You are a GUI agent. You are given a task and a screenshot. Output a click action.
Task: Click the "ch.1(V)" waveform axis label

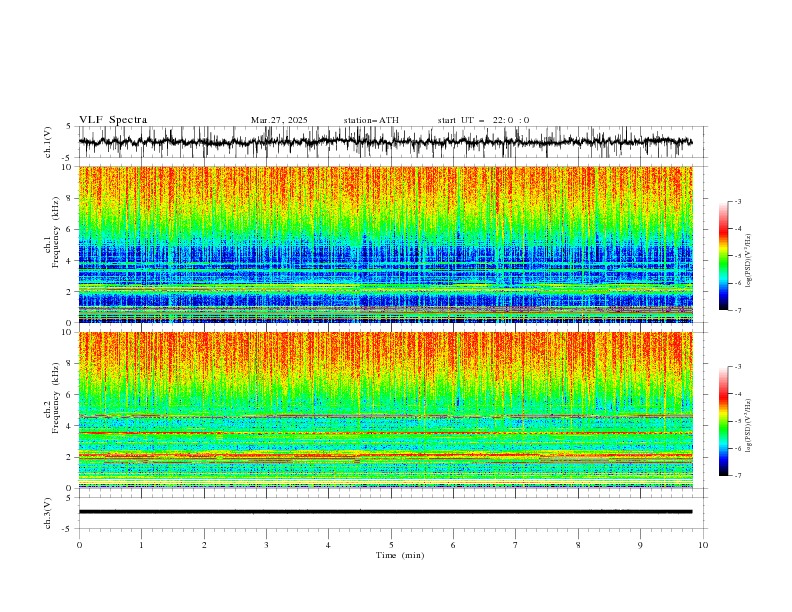coord(48,142)
